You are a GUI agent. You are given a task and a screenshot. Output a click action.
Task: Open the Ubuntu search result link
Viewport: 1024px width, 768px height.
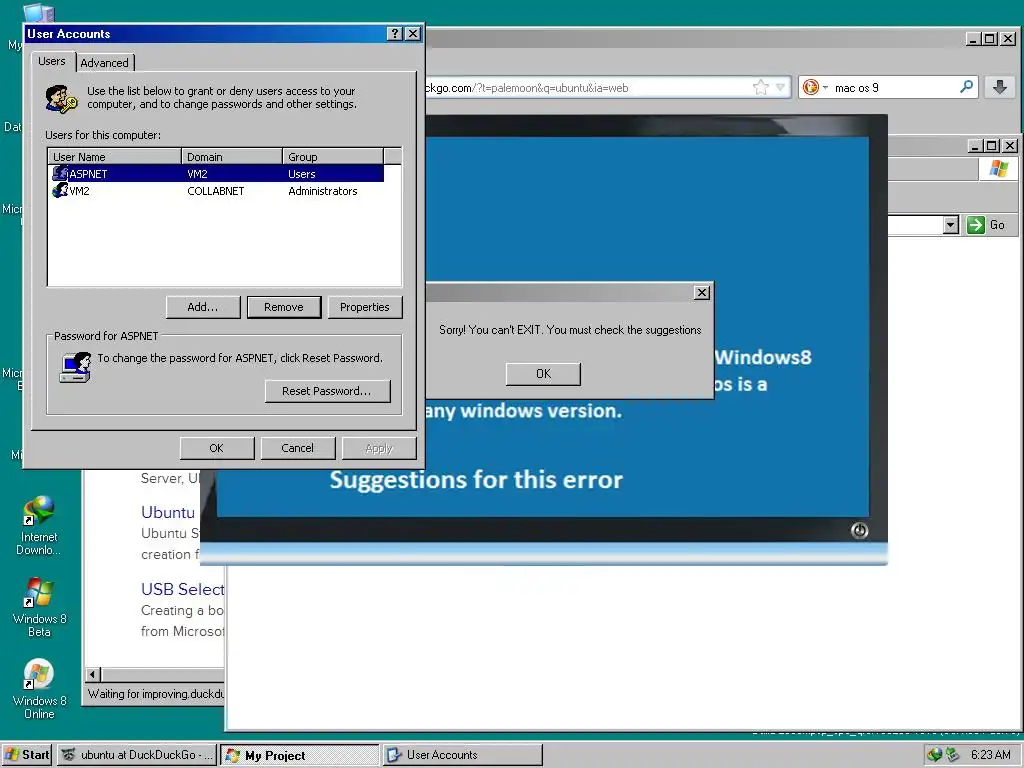[168, 512]
